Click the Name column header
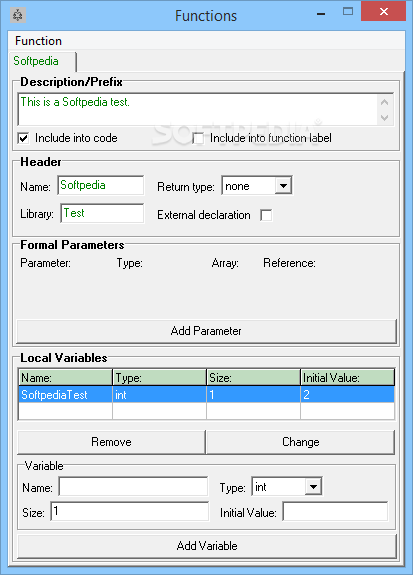 click(65, 377)
